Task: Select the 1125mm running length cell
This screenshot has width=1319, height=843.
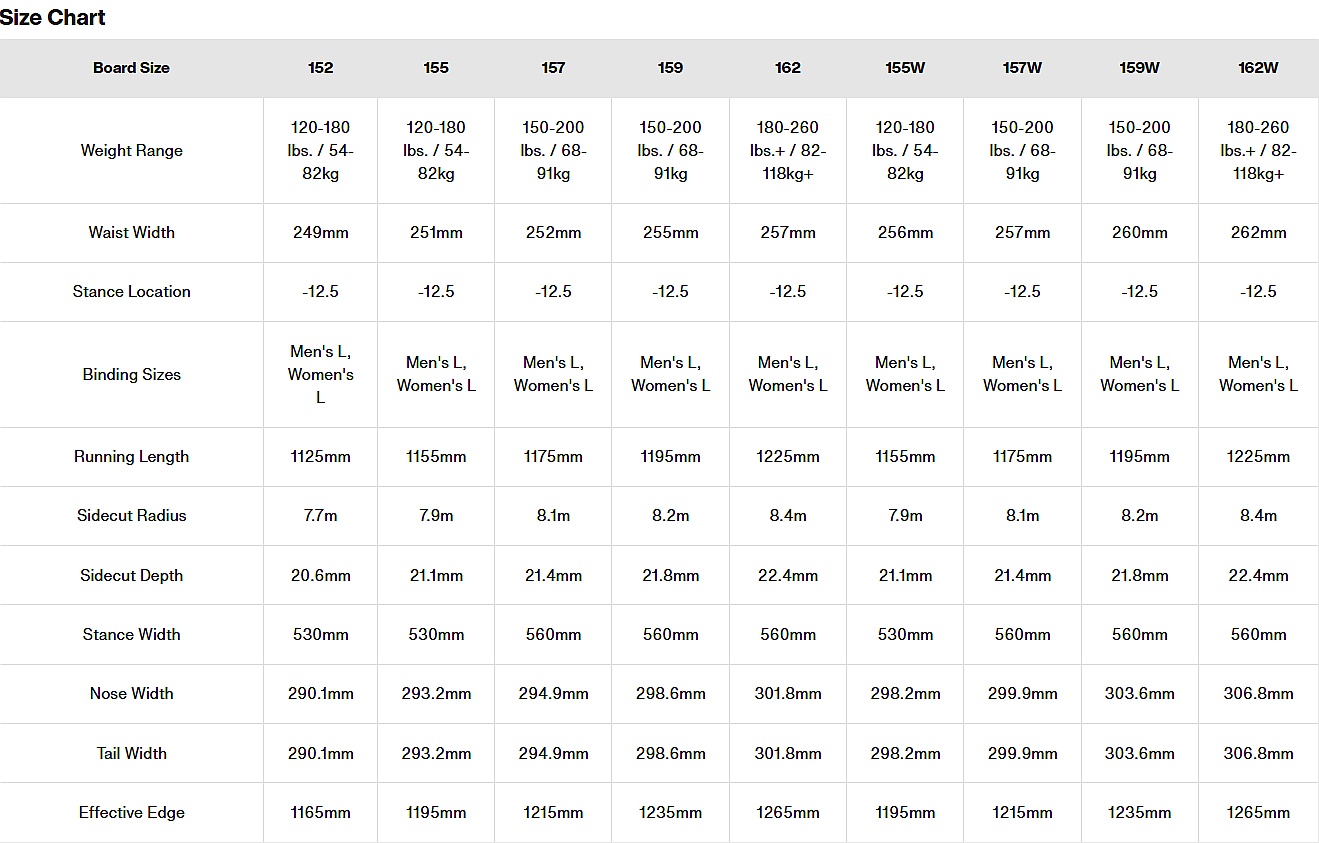Action: coord(320,456)
